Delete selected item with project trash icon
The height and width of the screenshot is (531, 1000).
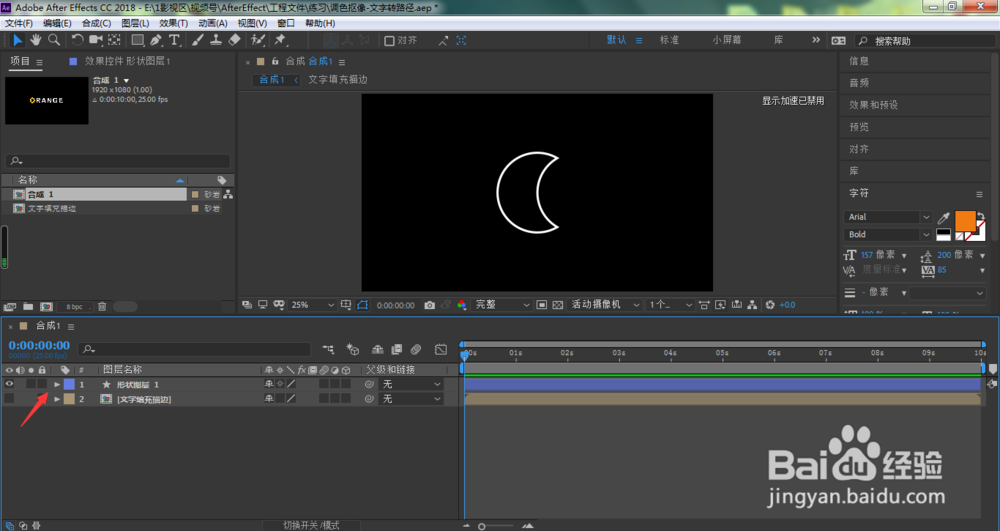pos(102,307)
